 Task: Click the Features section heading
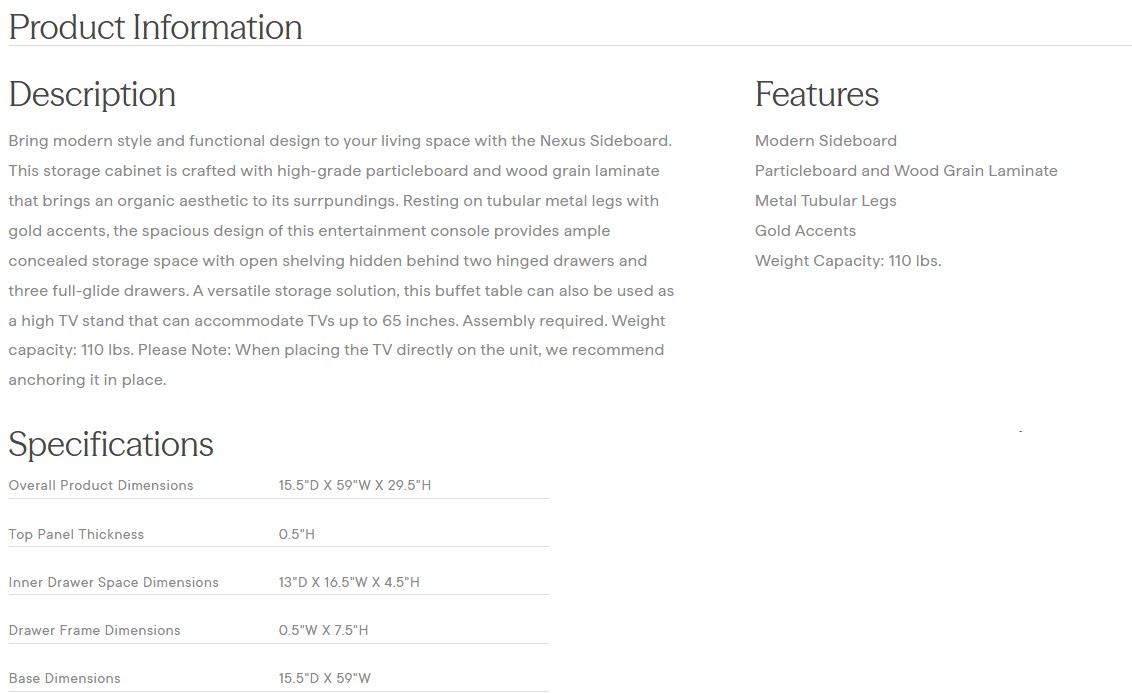click(816, 94)
